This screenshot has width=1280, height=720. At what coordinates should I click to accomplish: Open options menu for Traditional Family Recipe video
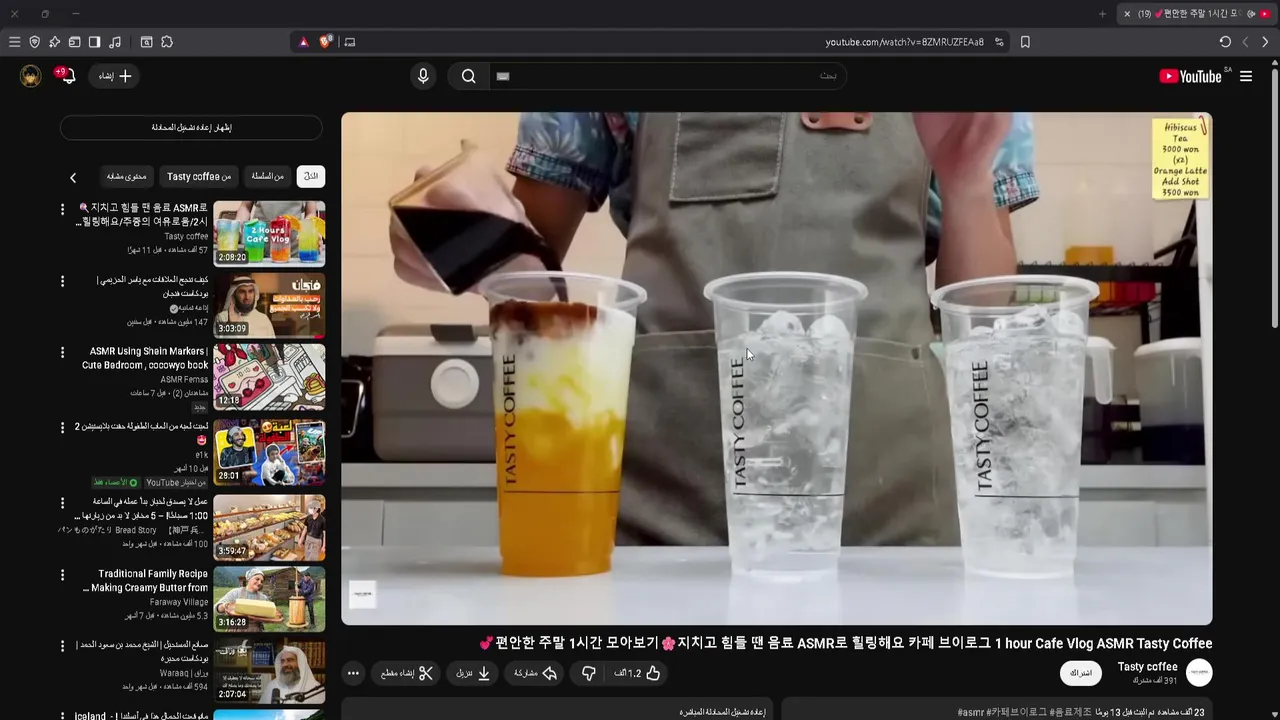click(x=62, y=575)
